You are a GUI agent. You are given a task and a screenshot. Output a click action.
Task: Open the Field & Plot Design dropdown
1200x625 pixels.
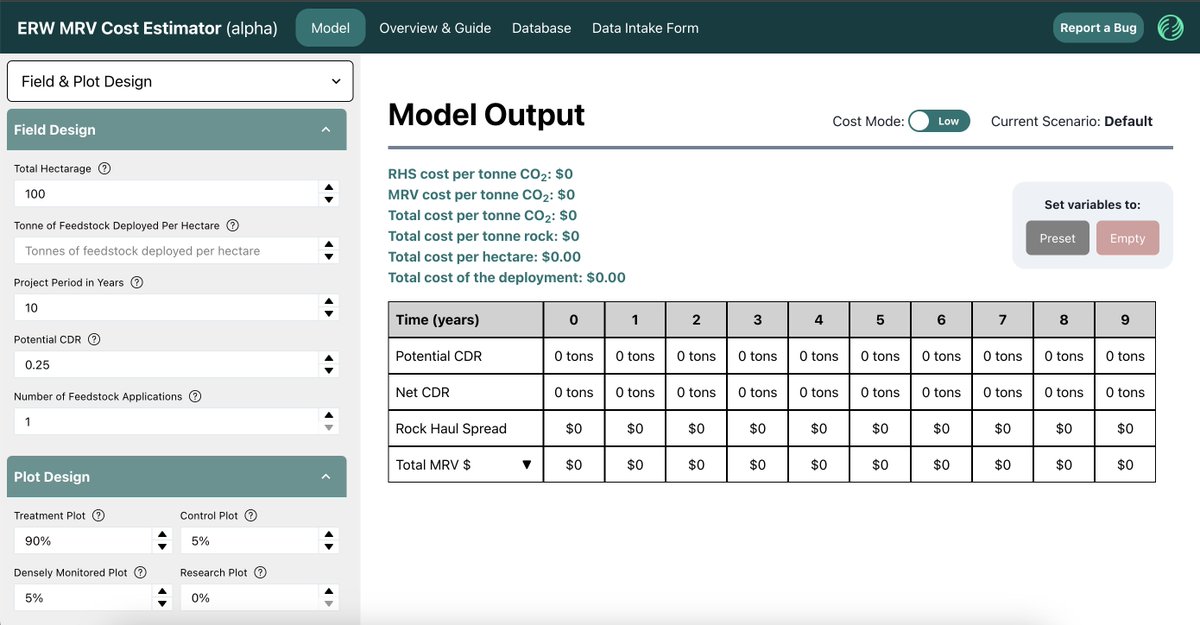[x=180, y=81]
